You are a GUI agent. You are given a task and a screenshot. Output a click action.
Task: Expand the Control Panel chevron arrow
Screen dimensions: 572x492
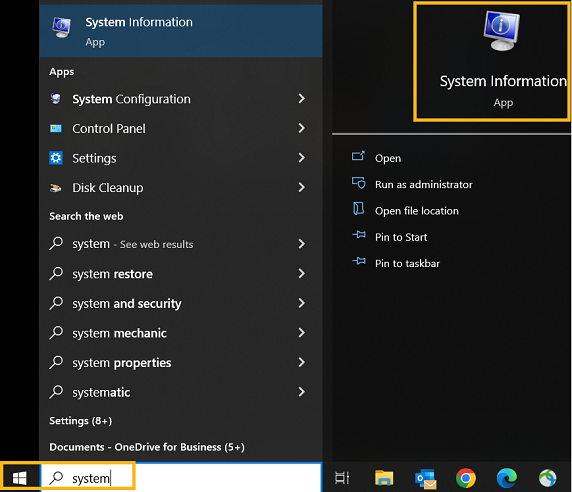(301, 128)
